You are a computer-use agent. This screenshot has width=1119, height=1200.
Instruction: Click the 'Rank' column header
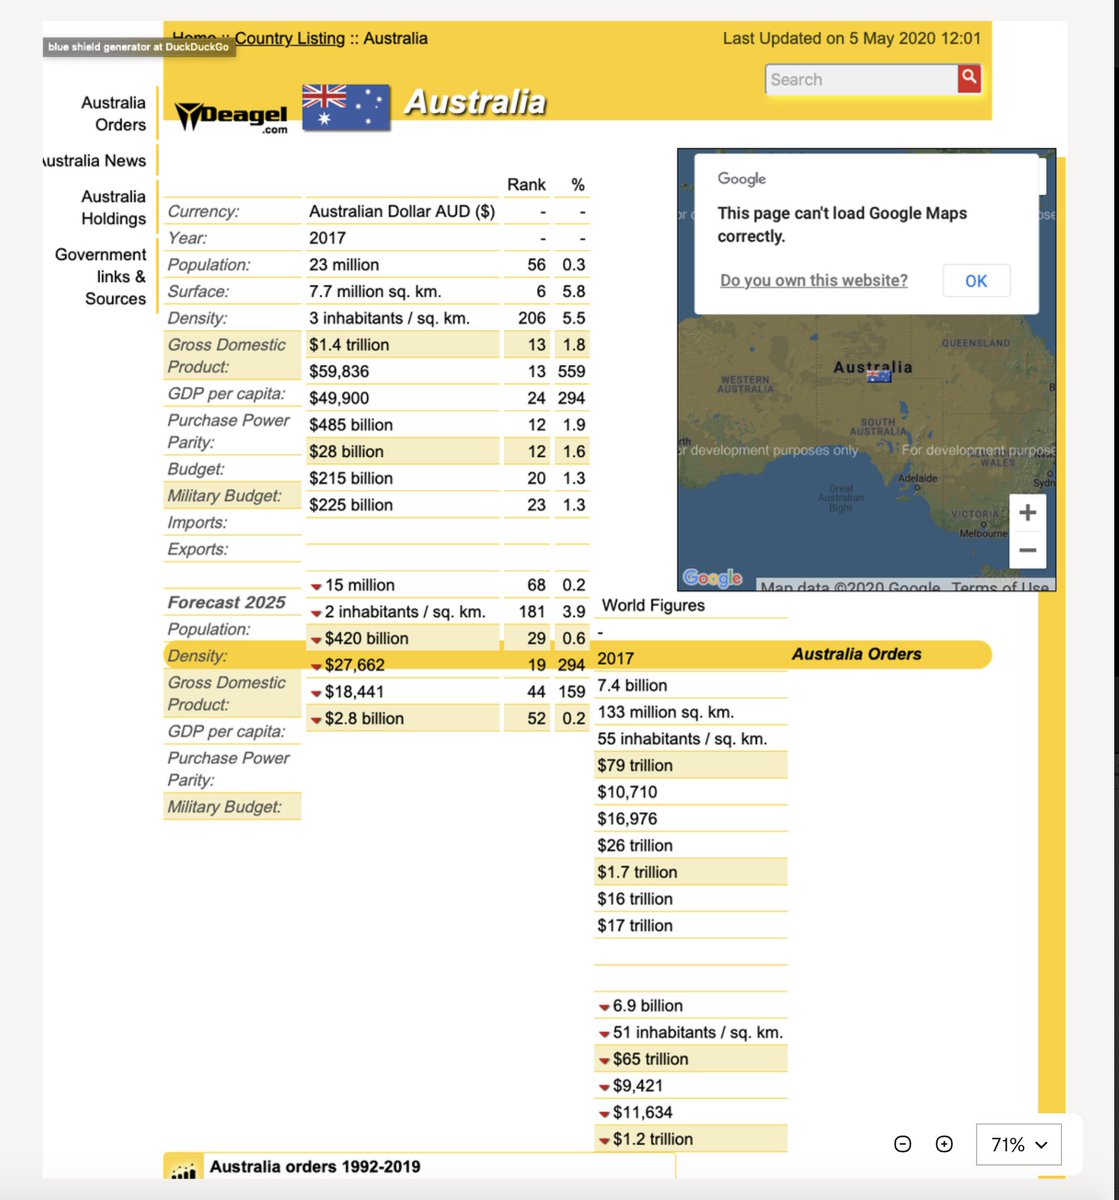pyautogui.click(x=526, y=185)
